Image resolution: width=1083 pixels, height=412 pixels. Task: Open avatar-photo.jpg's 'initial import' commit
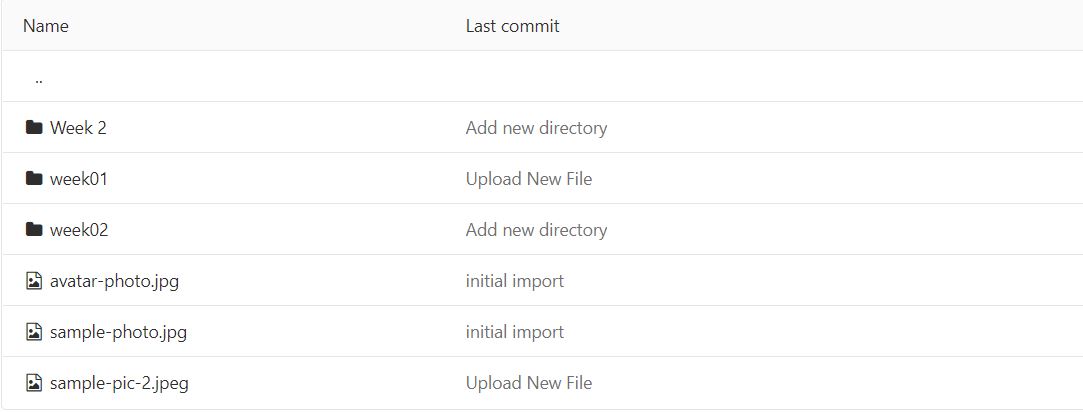[x=515, y=281]
